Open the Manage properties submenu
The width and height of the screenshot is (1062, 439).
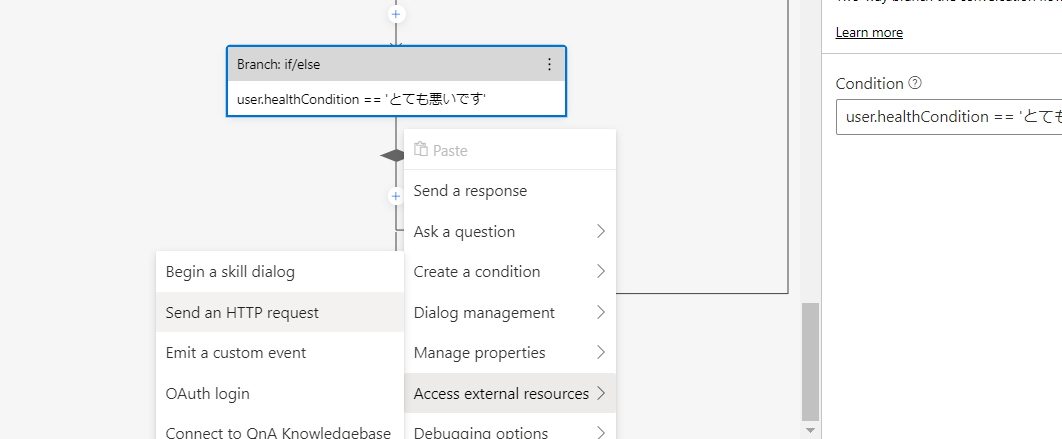509,353
